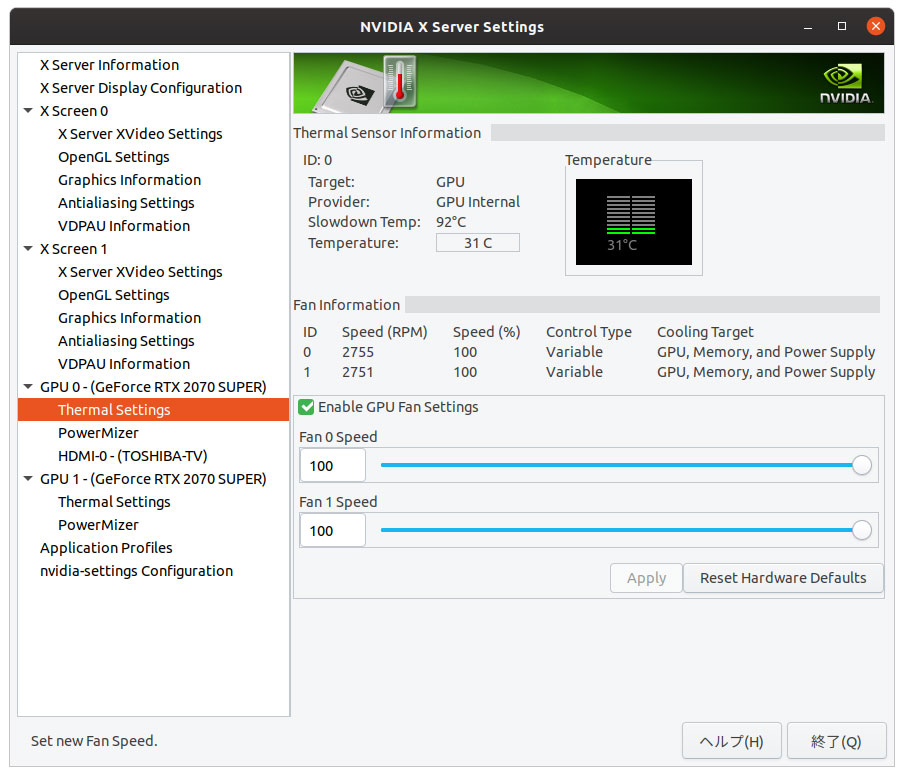Screen dimensions: 904x776
Task: Minimize the NVIDIA X Server Settings window
Action: coord(808,27)
